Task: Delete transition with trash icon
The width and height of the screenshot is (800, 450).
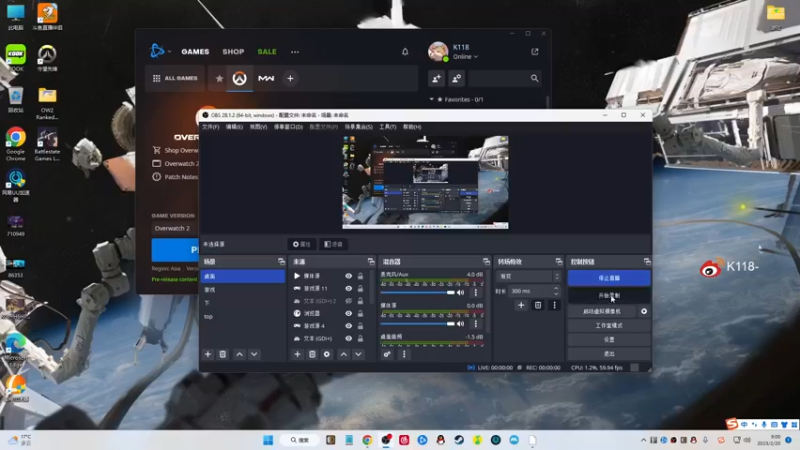Action: tap(538, 305)
